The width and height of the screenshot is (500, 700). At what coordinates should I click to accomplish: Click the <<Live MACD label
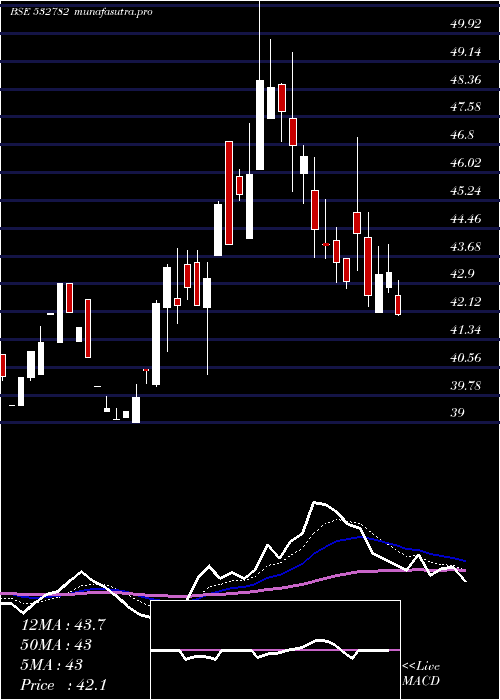421,674
